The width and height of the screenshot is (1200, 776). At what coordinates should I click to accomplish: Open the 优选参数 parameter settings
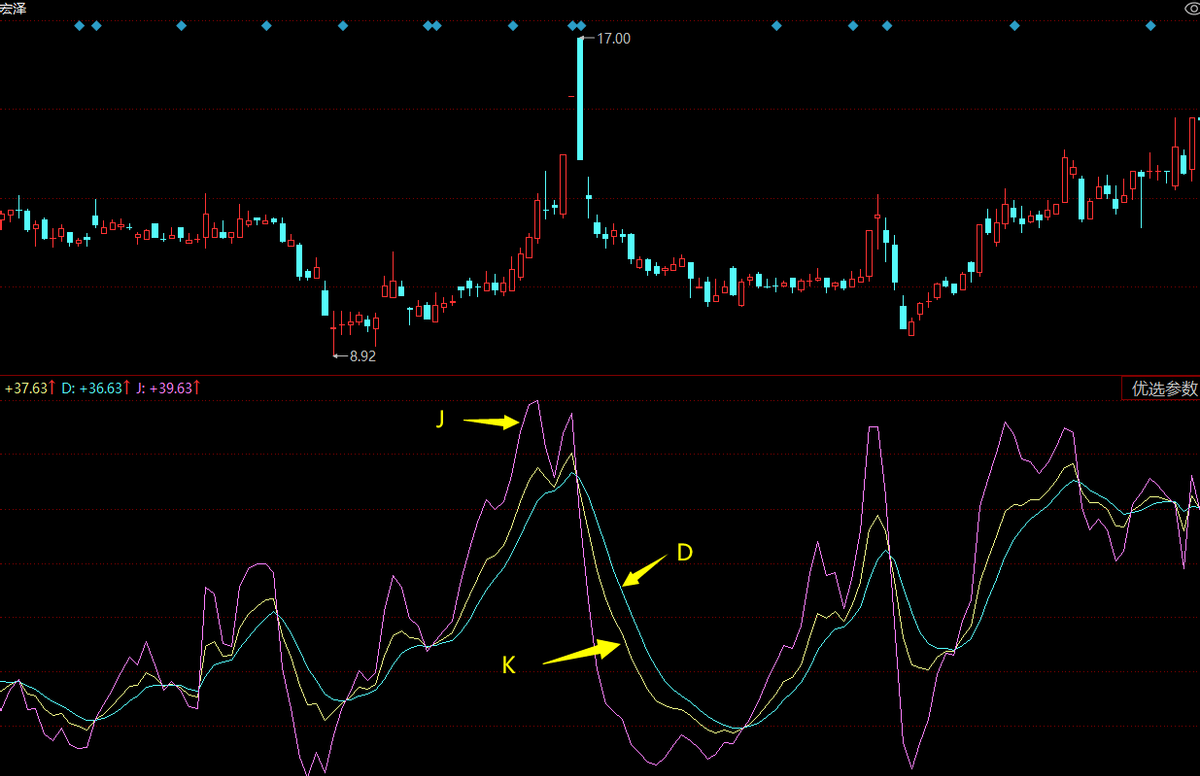point(1163,389)
